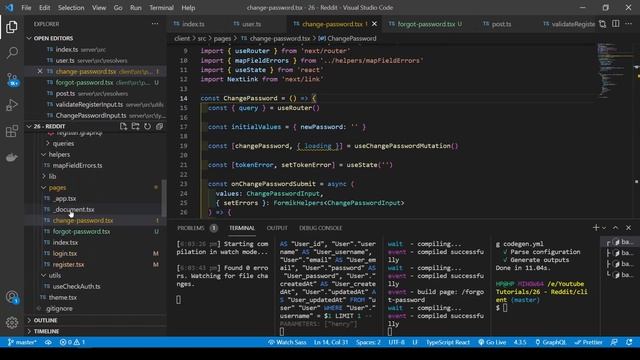Open useCheckAuth.ts in file tree

[76, 287]
